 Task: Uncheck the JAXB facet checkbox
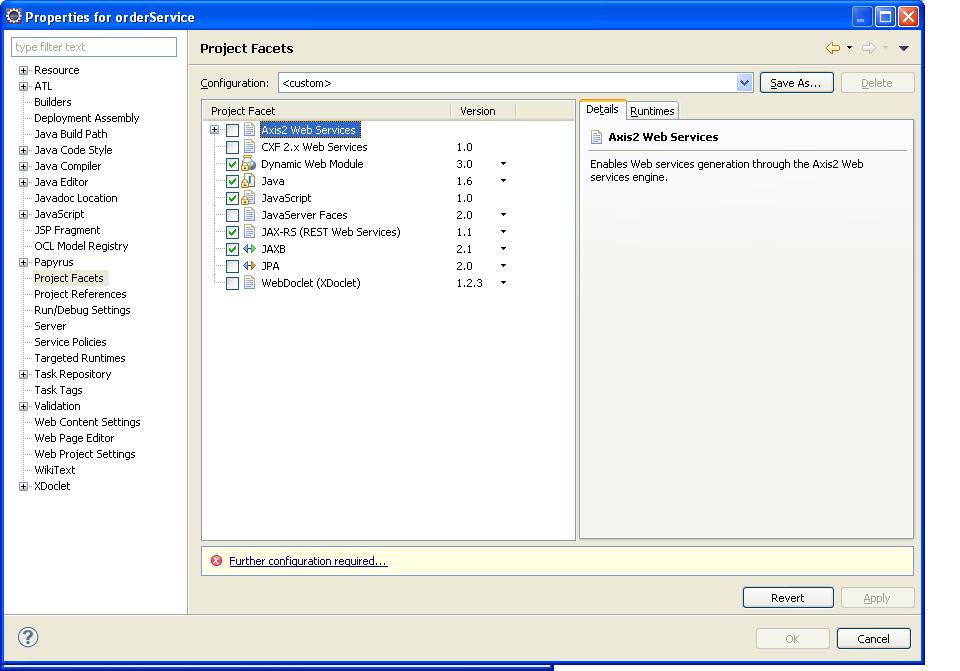click(232, 249)
